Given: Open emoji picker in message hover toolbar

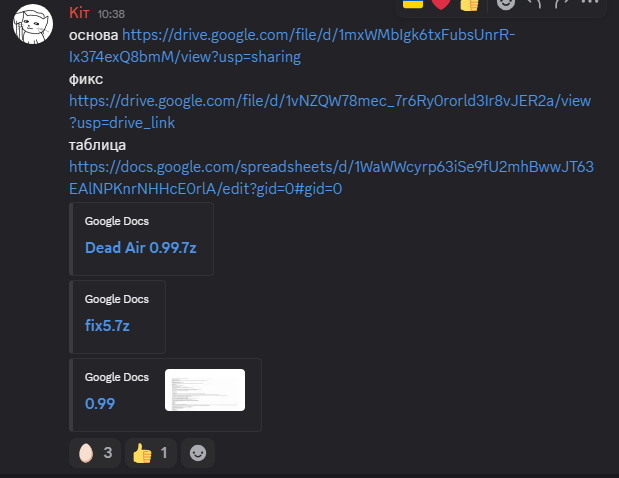Looking at the screenshot, I should coord(506,4).
